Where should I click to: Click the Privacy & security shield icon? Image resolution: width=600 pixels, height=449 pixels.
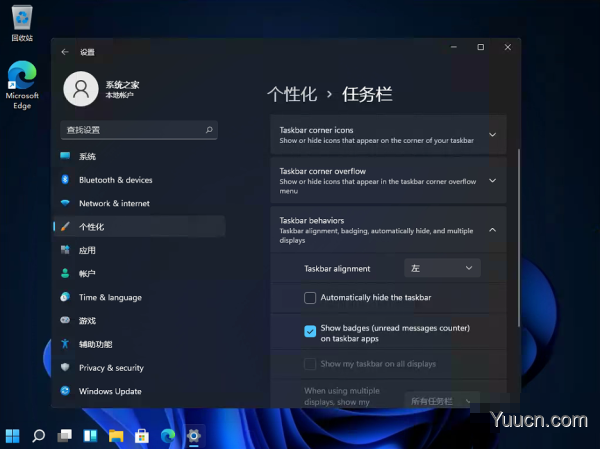65,367
